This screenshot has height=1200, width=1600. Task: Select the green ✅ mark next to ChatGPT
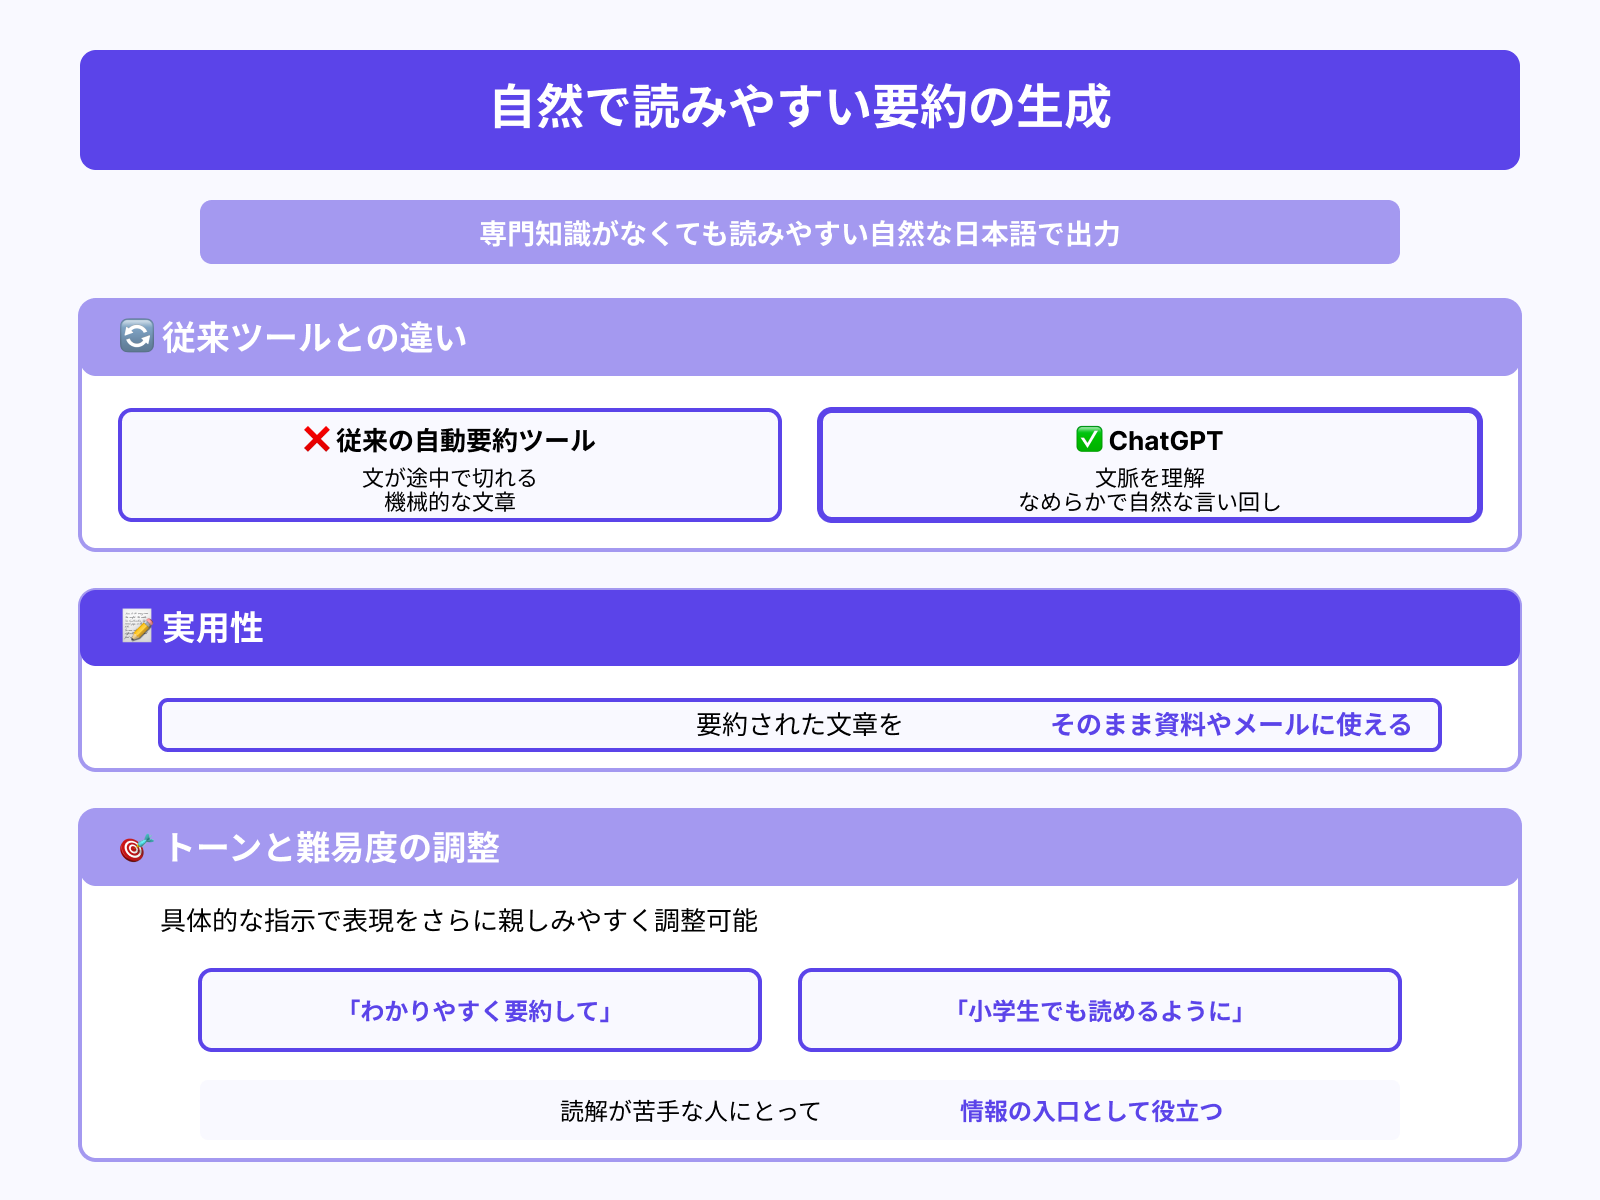click(1090, 438)
